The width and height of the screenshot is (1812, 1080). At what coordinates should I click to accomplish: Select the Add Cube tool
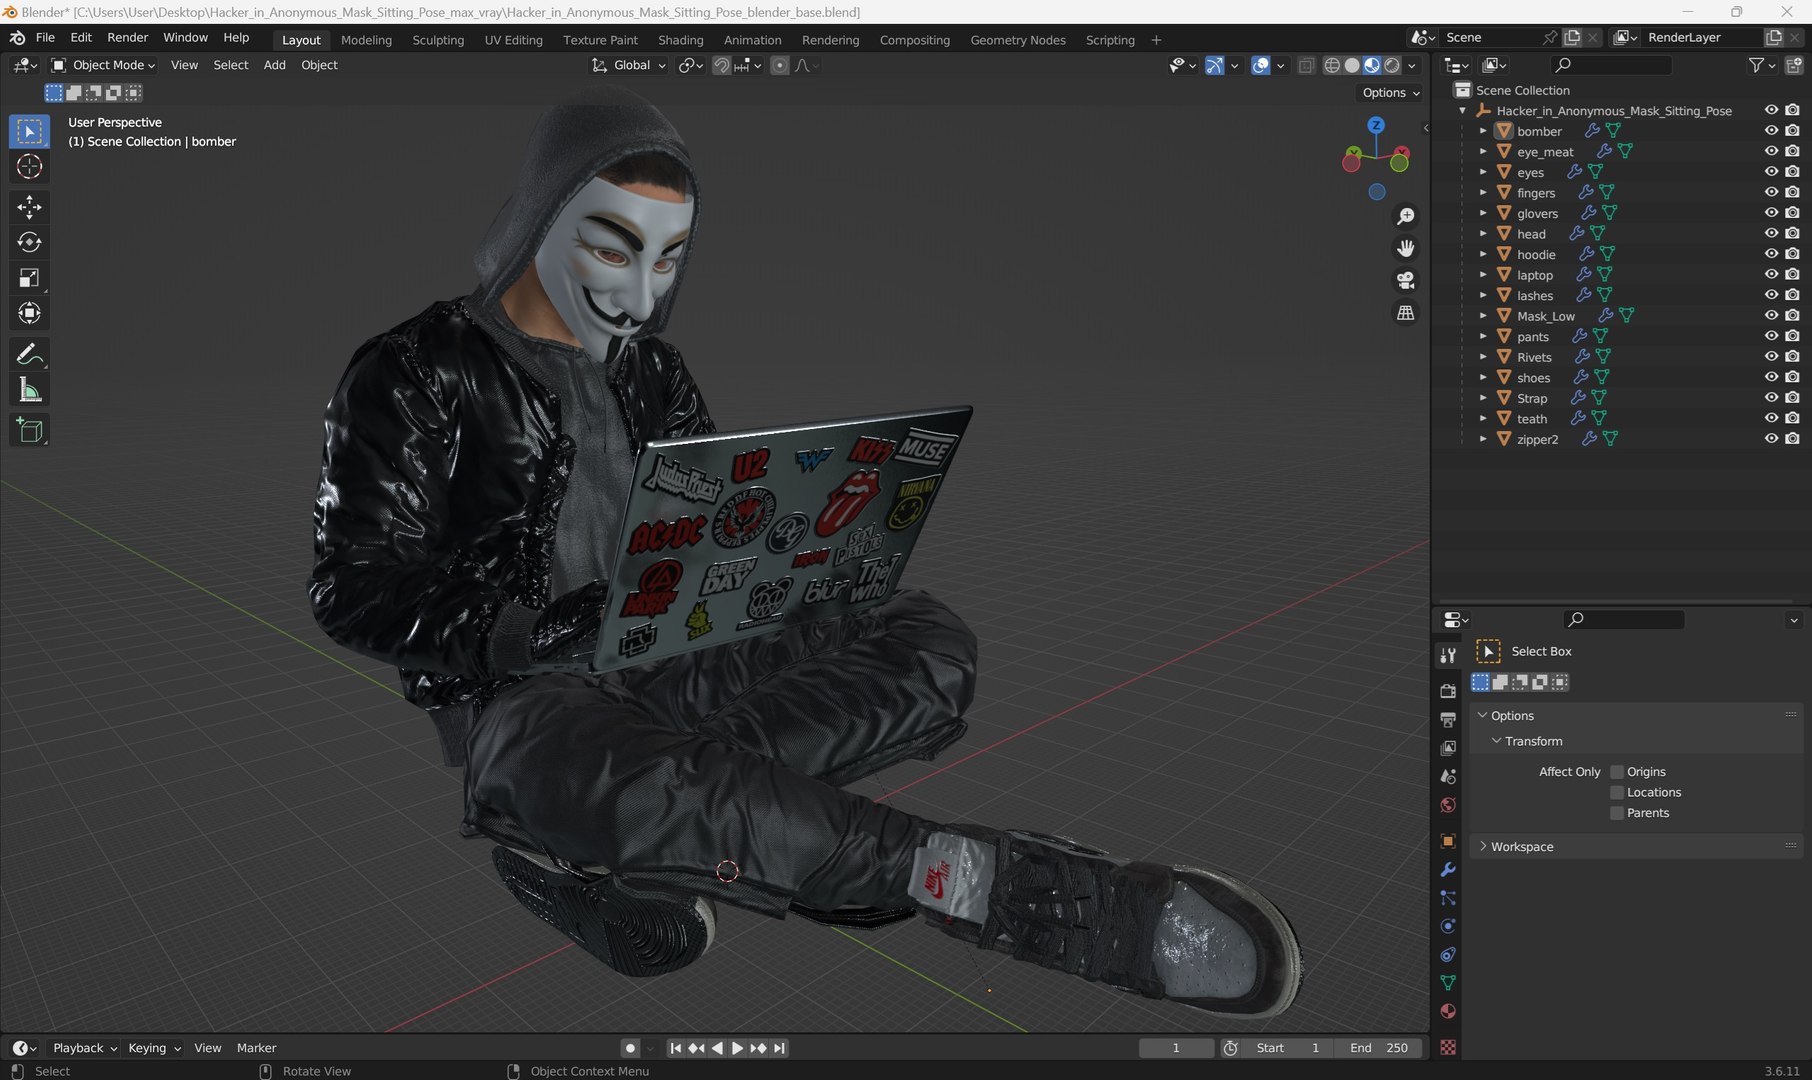[x=29, y=431]
